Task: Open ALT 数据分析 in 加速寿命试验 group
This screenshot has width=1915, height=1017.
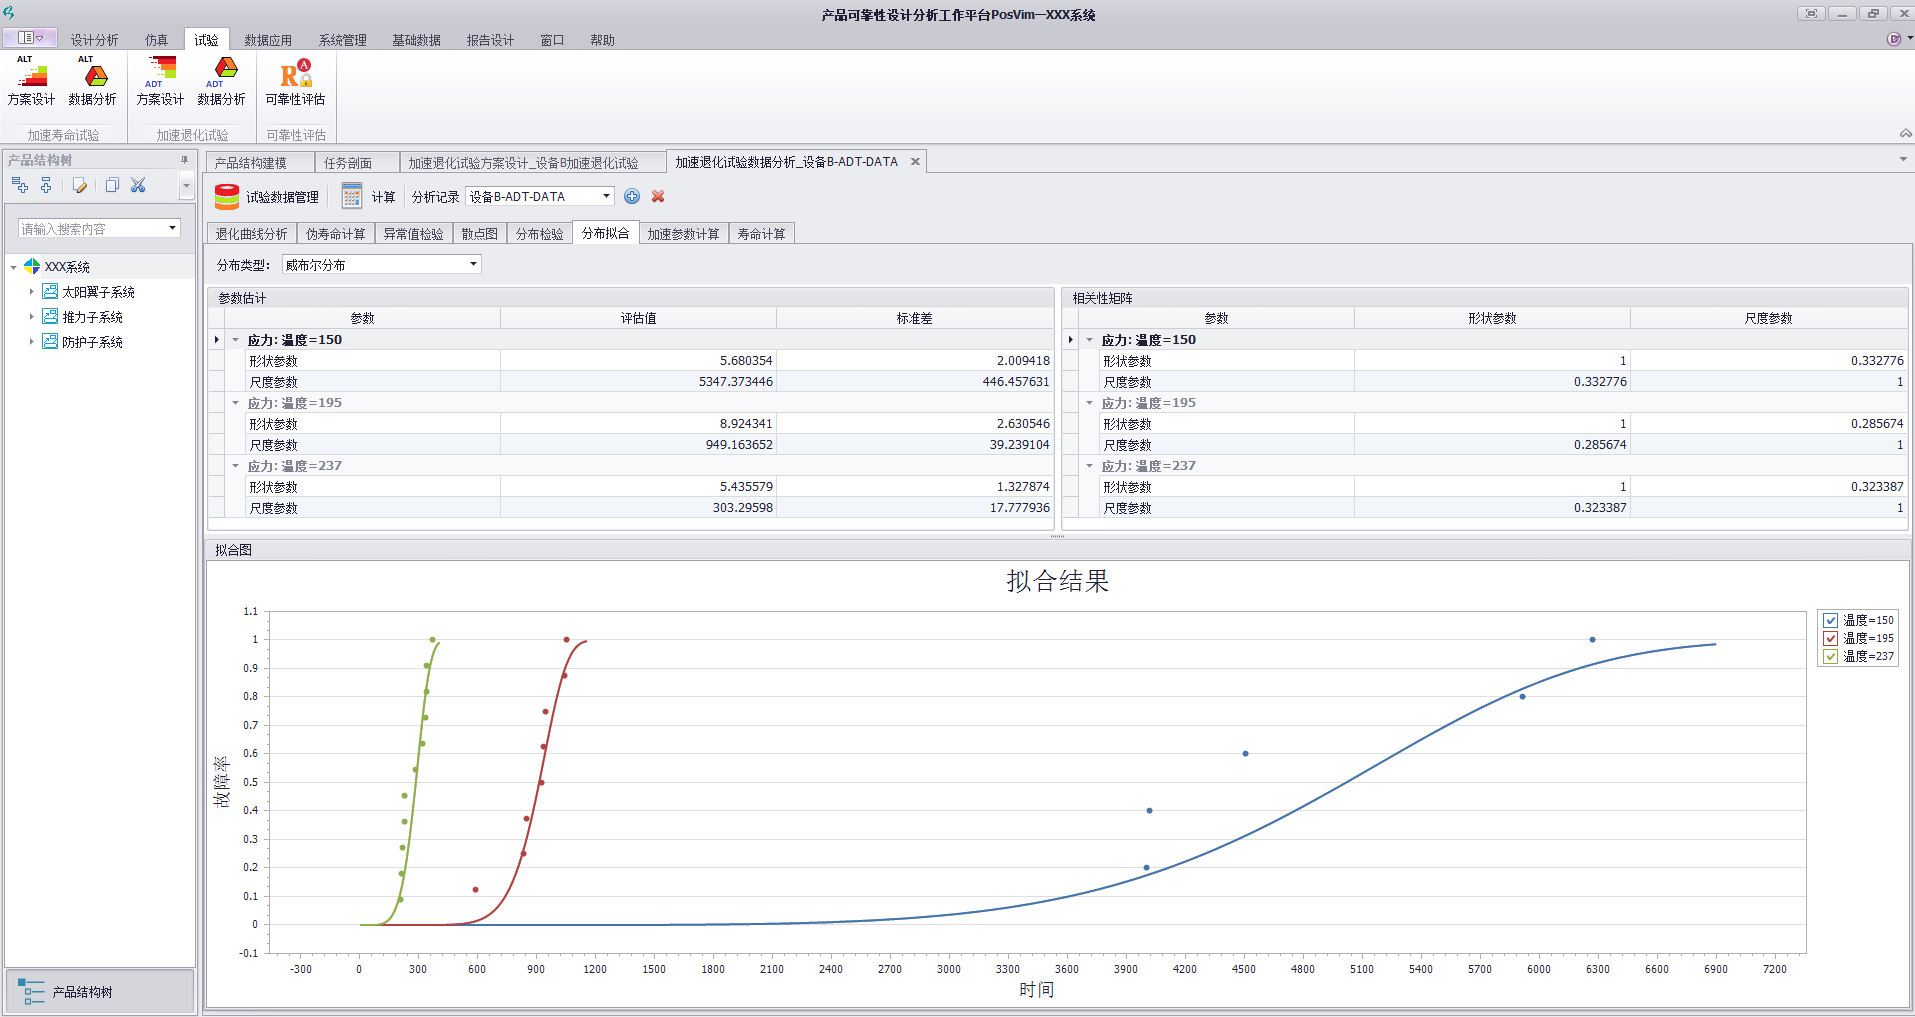Action: (92, 81)
